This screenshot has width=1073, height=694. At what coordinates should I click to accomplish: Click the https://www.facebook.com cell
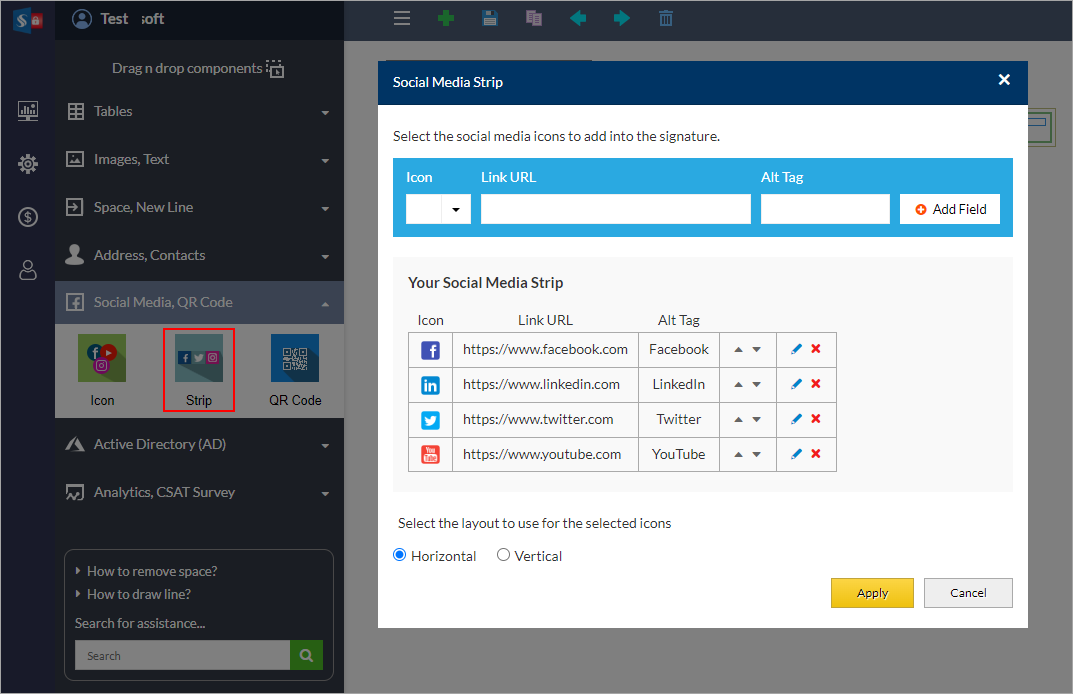coord(545,350)
